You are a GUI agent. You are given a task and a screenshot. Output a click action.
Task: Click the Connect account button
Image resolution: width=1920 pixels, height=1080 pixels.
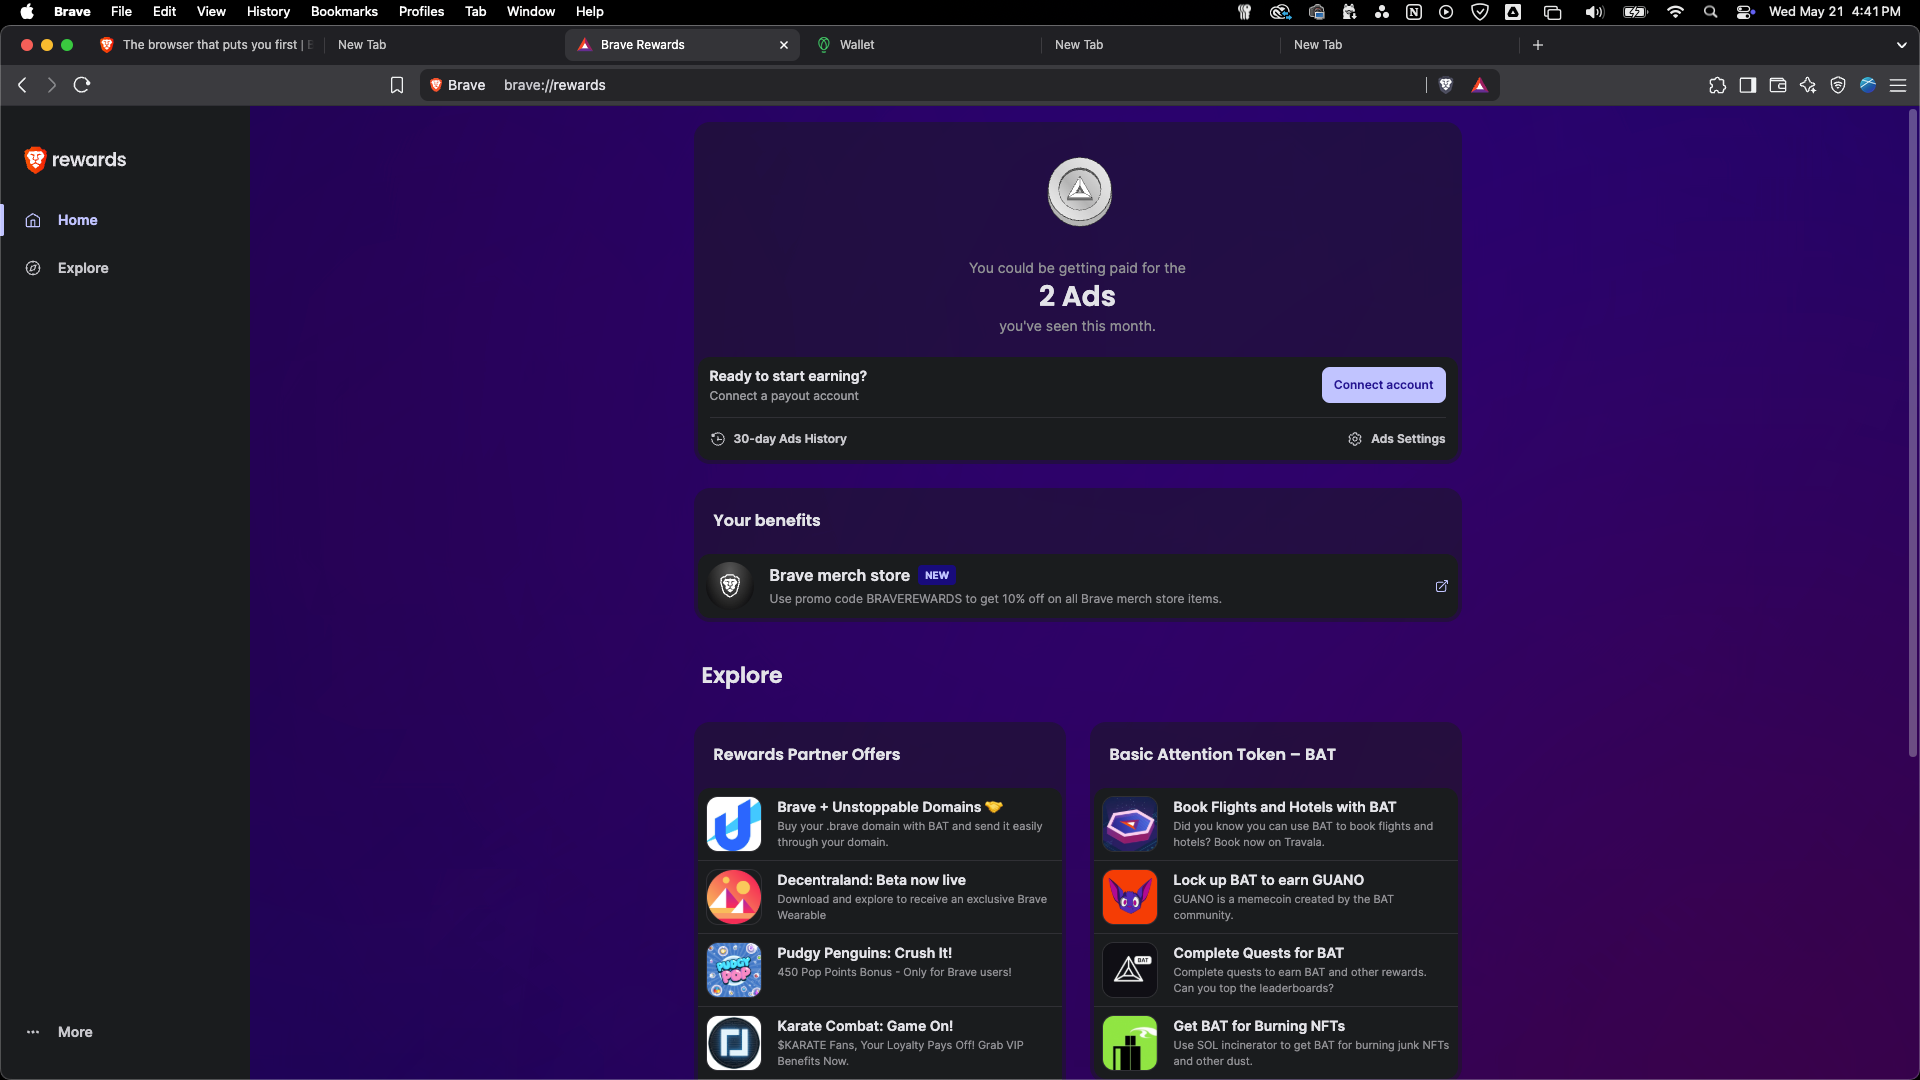point(1383,385)
